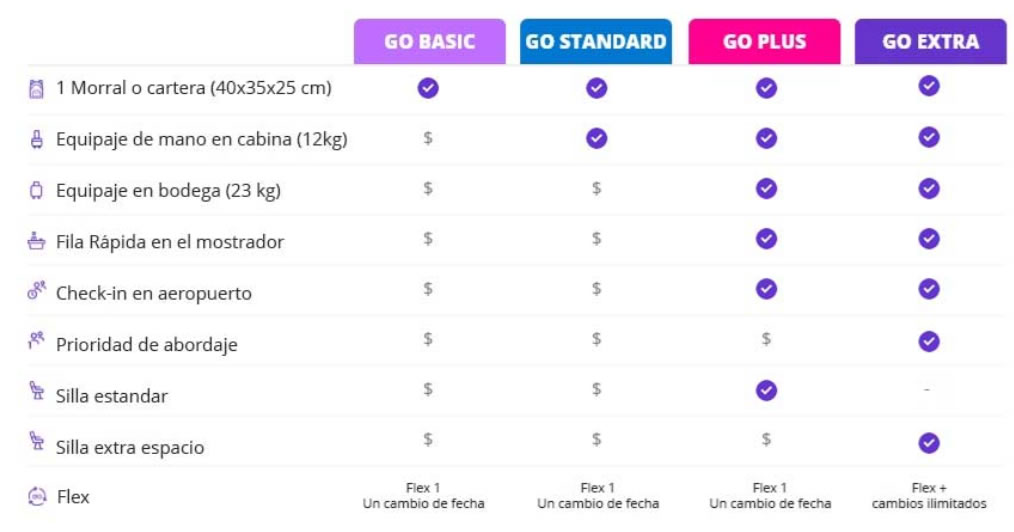The height and width of the screenshot is (532, 1014).
Task: Click GO PLUS checkmark for Silla estandar
Action: pyautogui.click(x=766, y=390)
